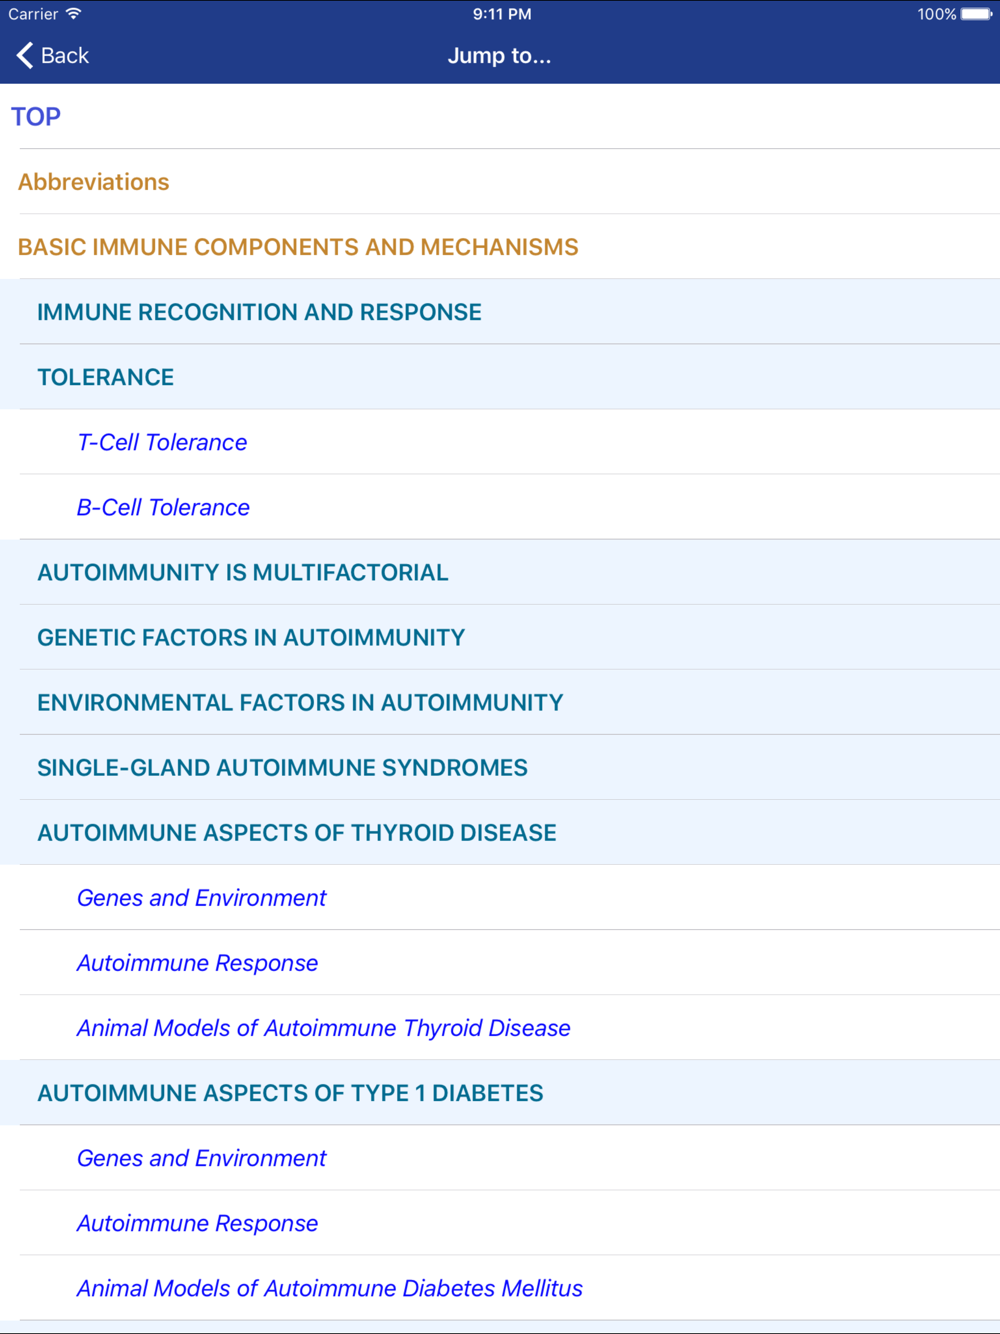Screen dimensions: 1000x1334
Task: Select Animal Models of Autoimmune Diabetes Mellitus
Action: (500, 1286)
